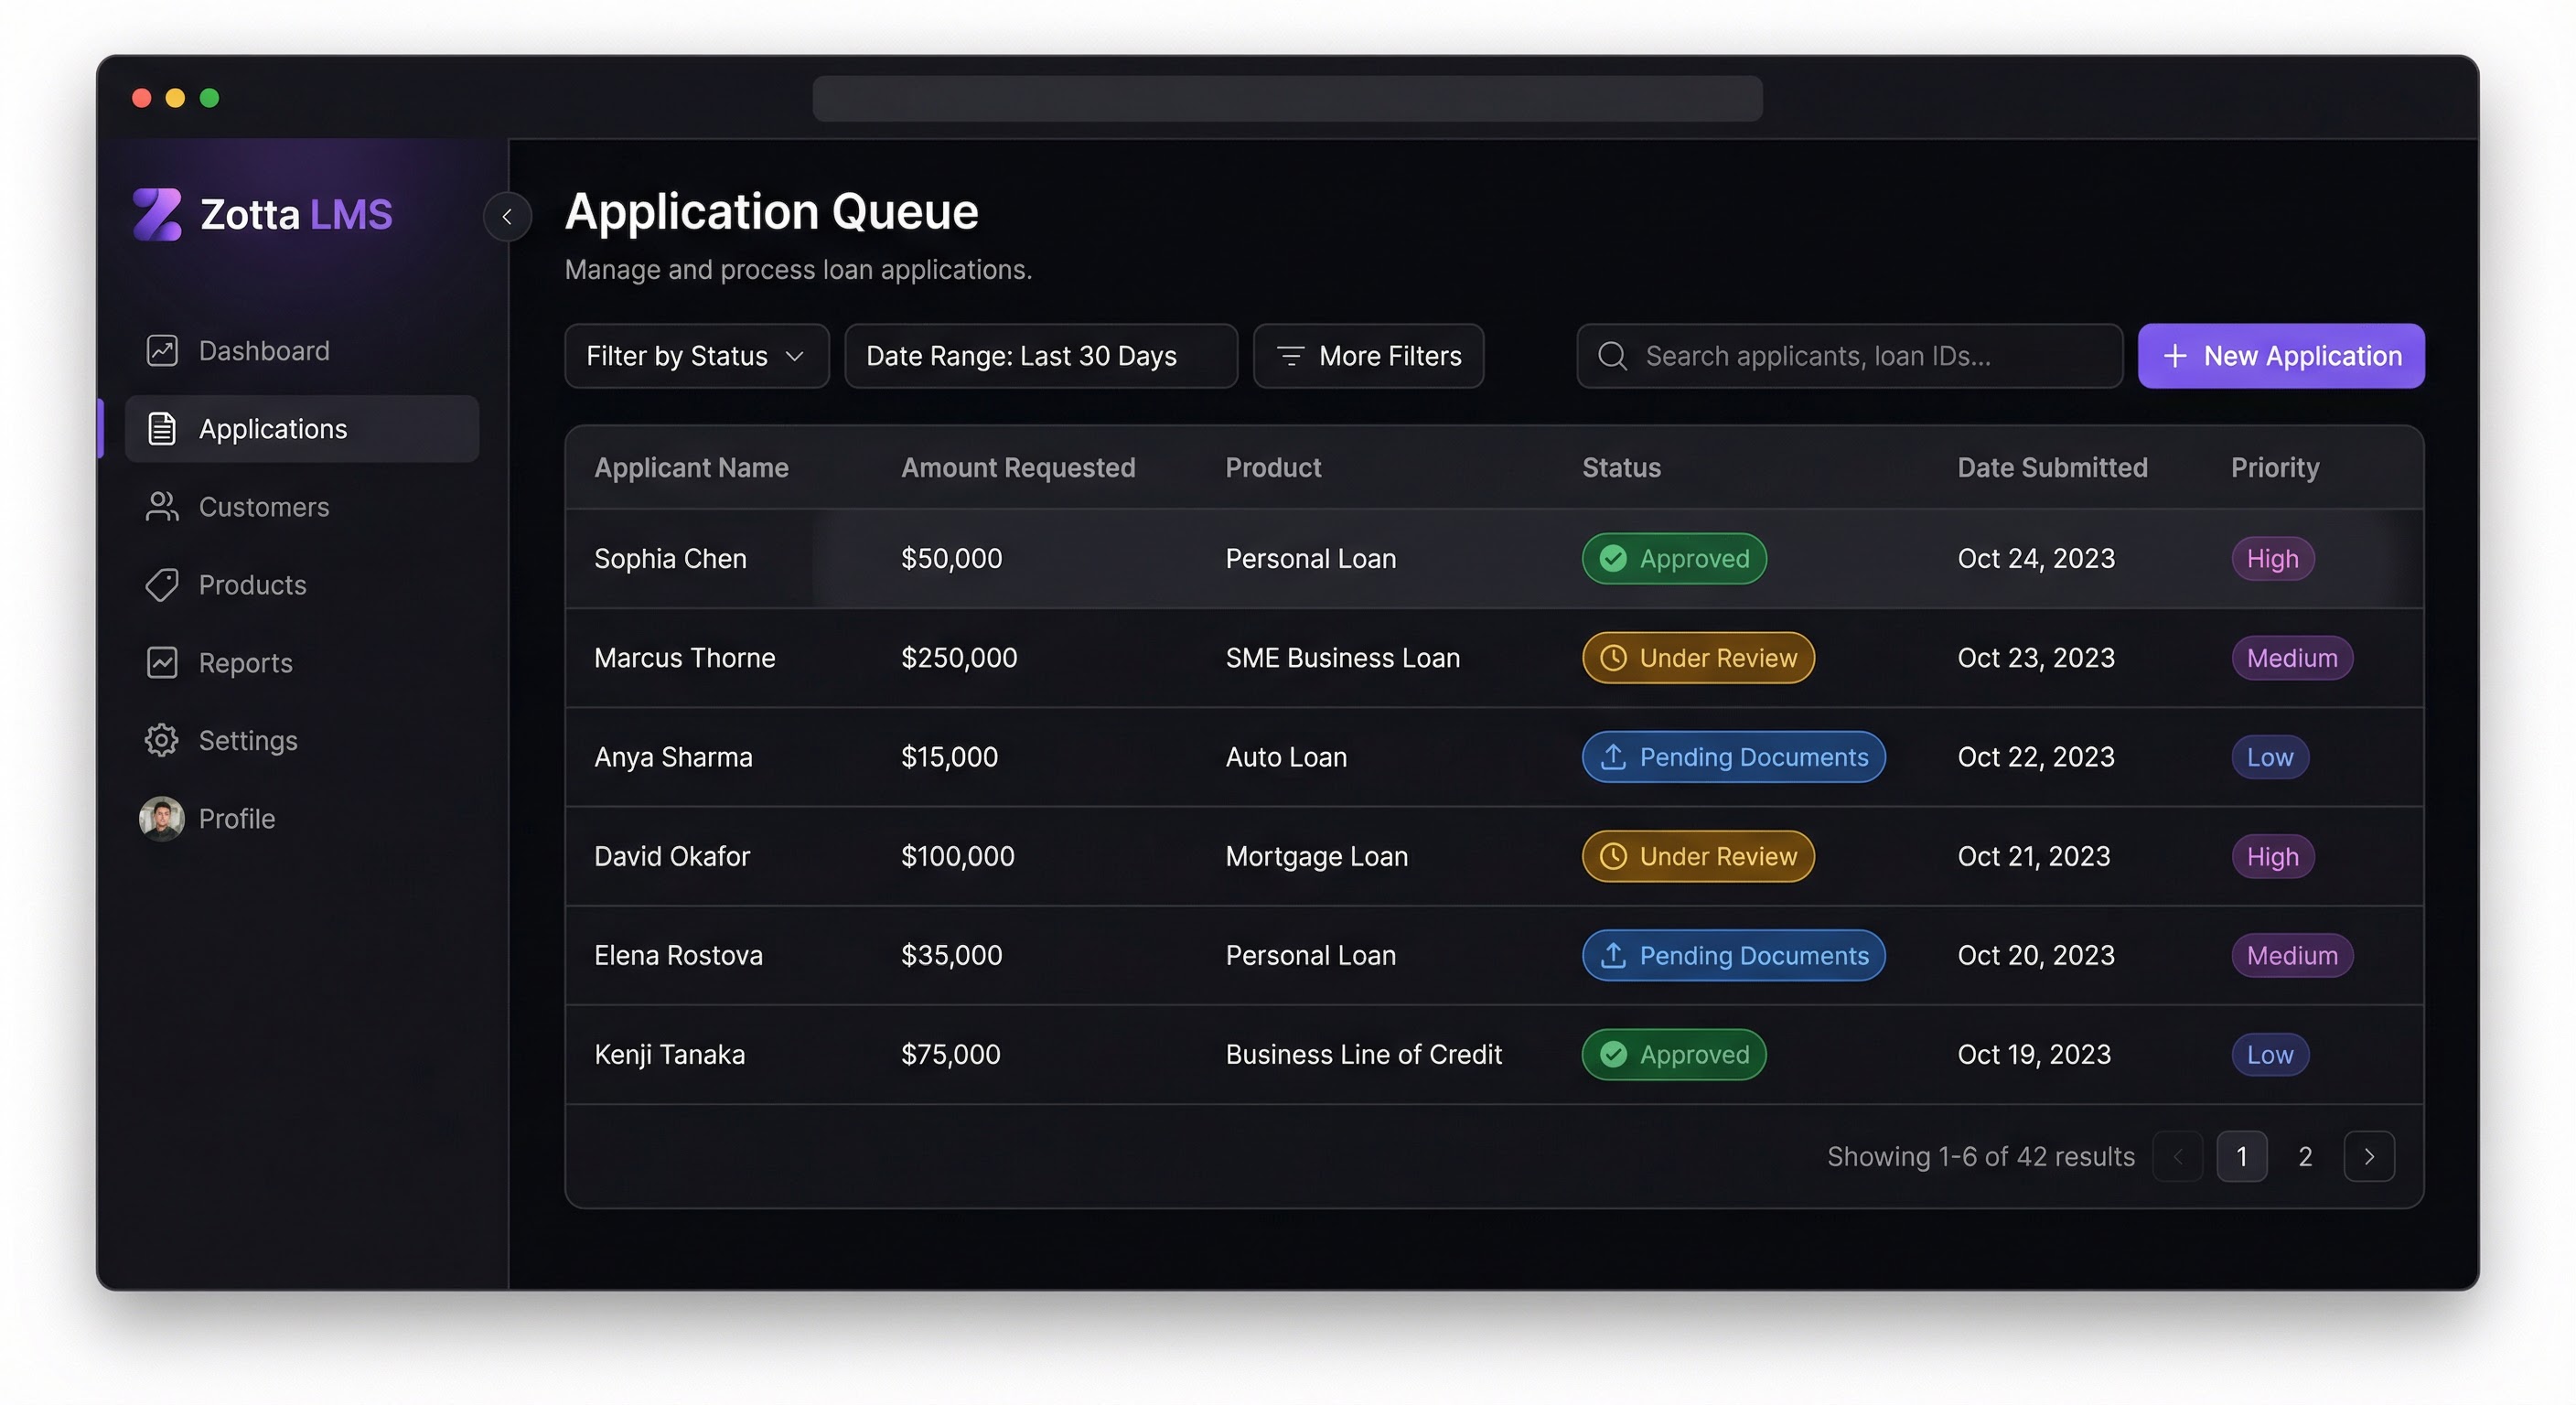
Task: Toggle Approved status on Sophia Chen's row
Action: (x=1673, y=558)
